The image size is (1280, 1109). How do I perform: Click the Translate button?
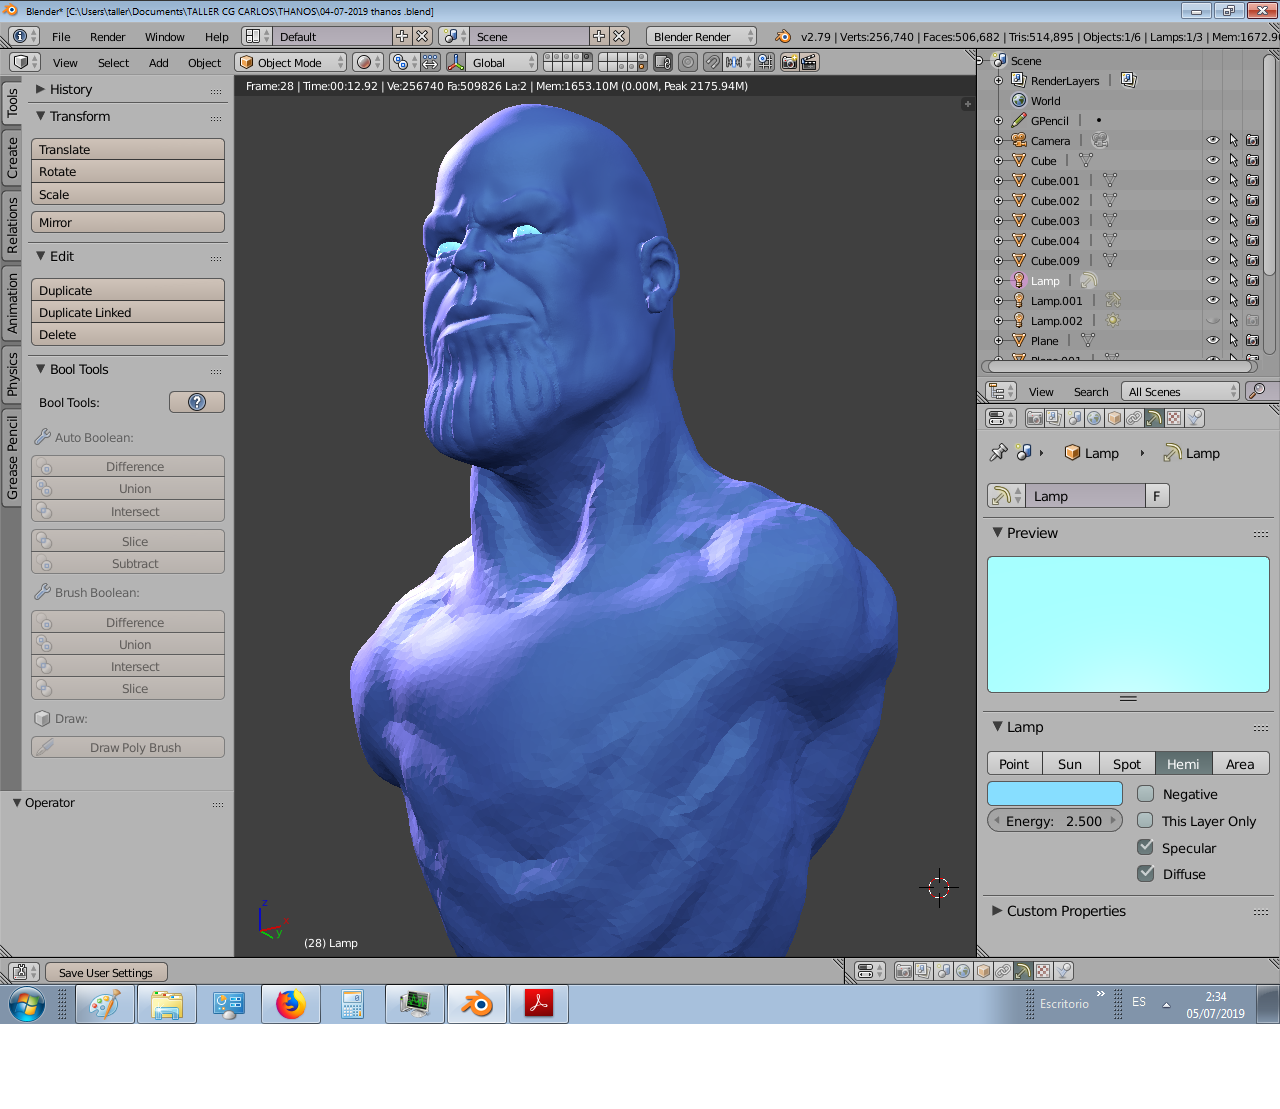click(x=128, y=149)
